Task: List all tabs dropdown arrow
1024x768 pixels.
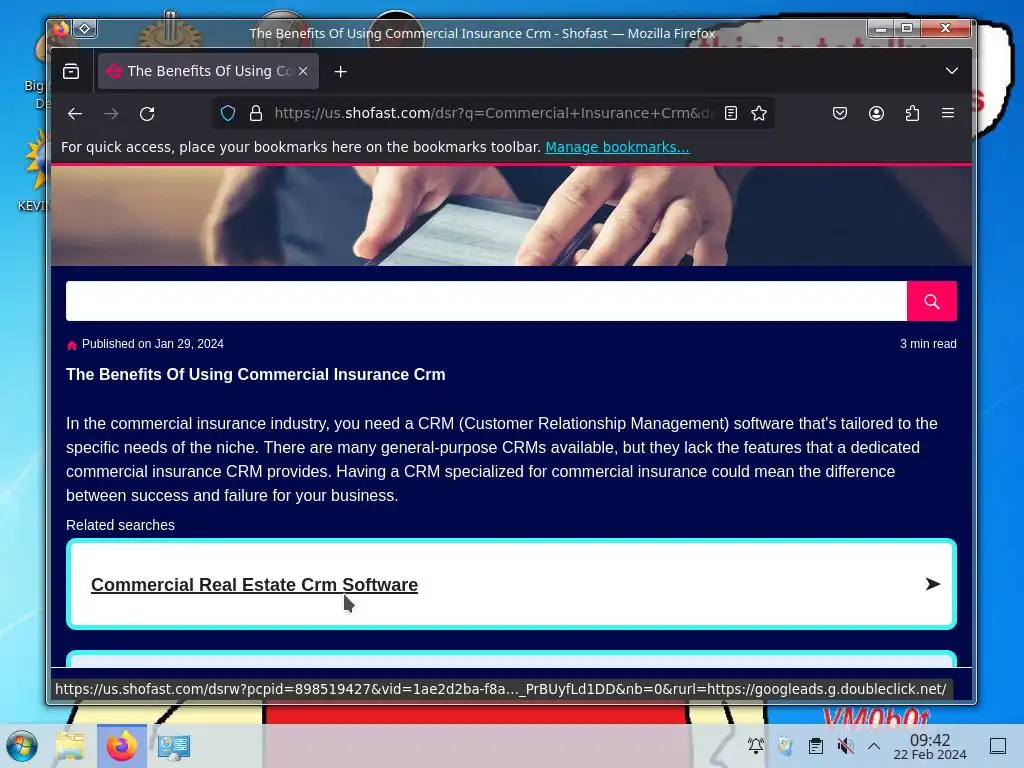Action: (952, 71)
